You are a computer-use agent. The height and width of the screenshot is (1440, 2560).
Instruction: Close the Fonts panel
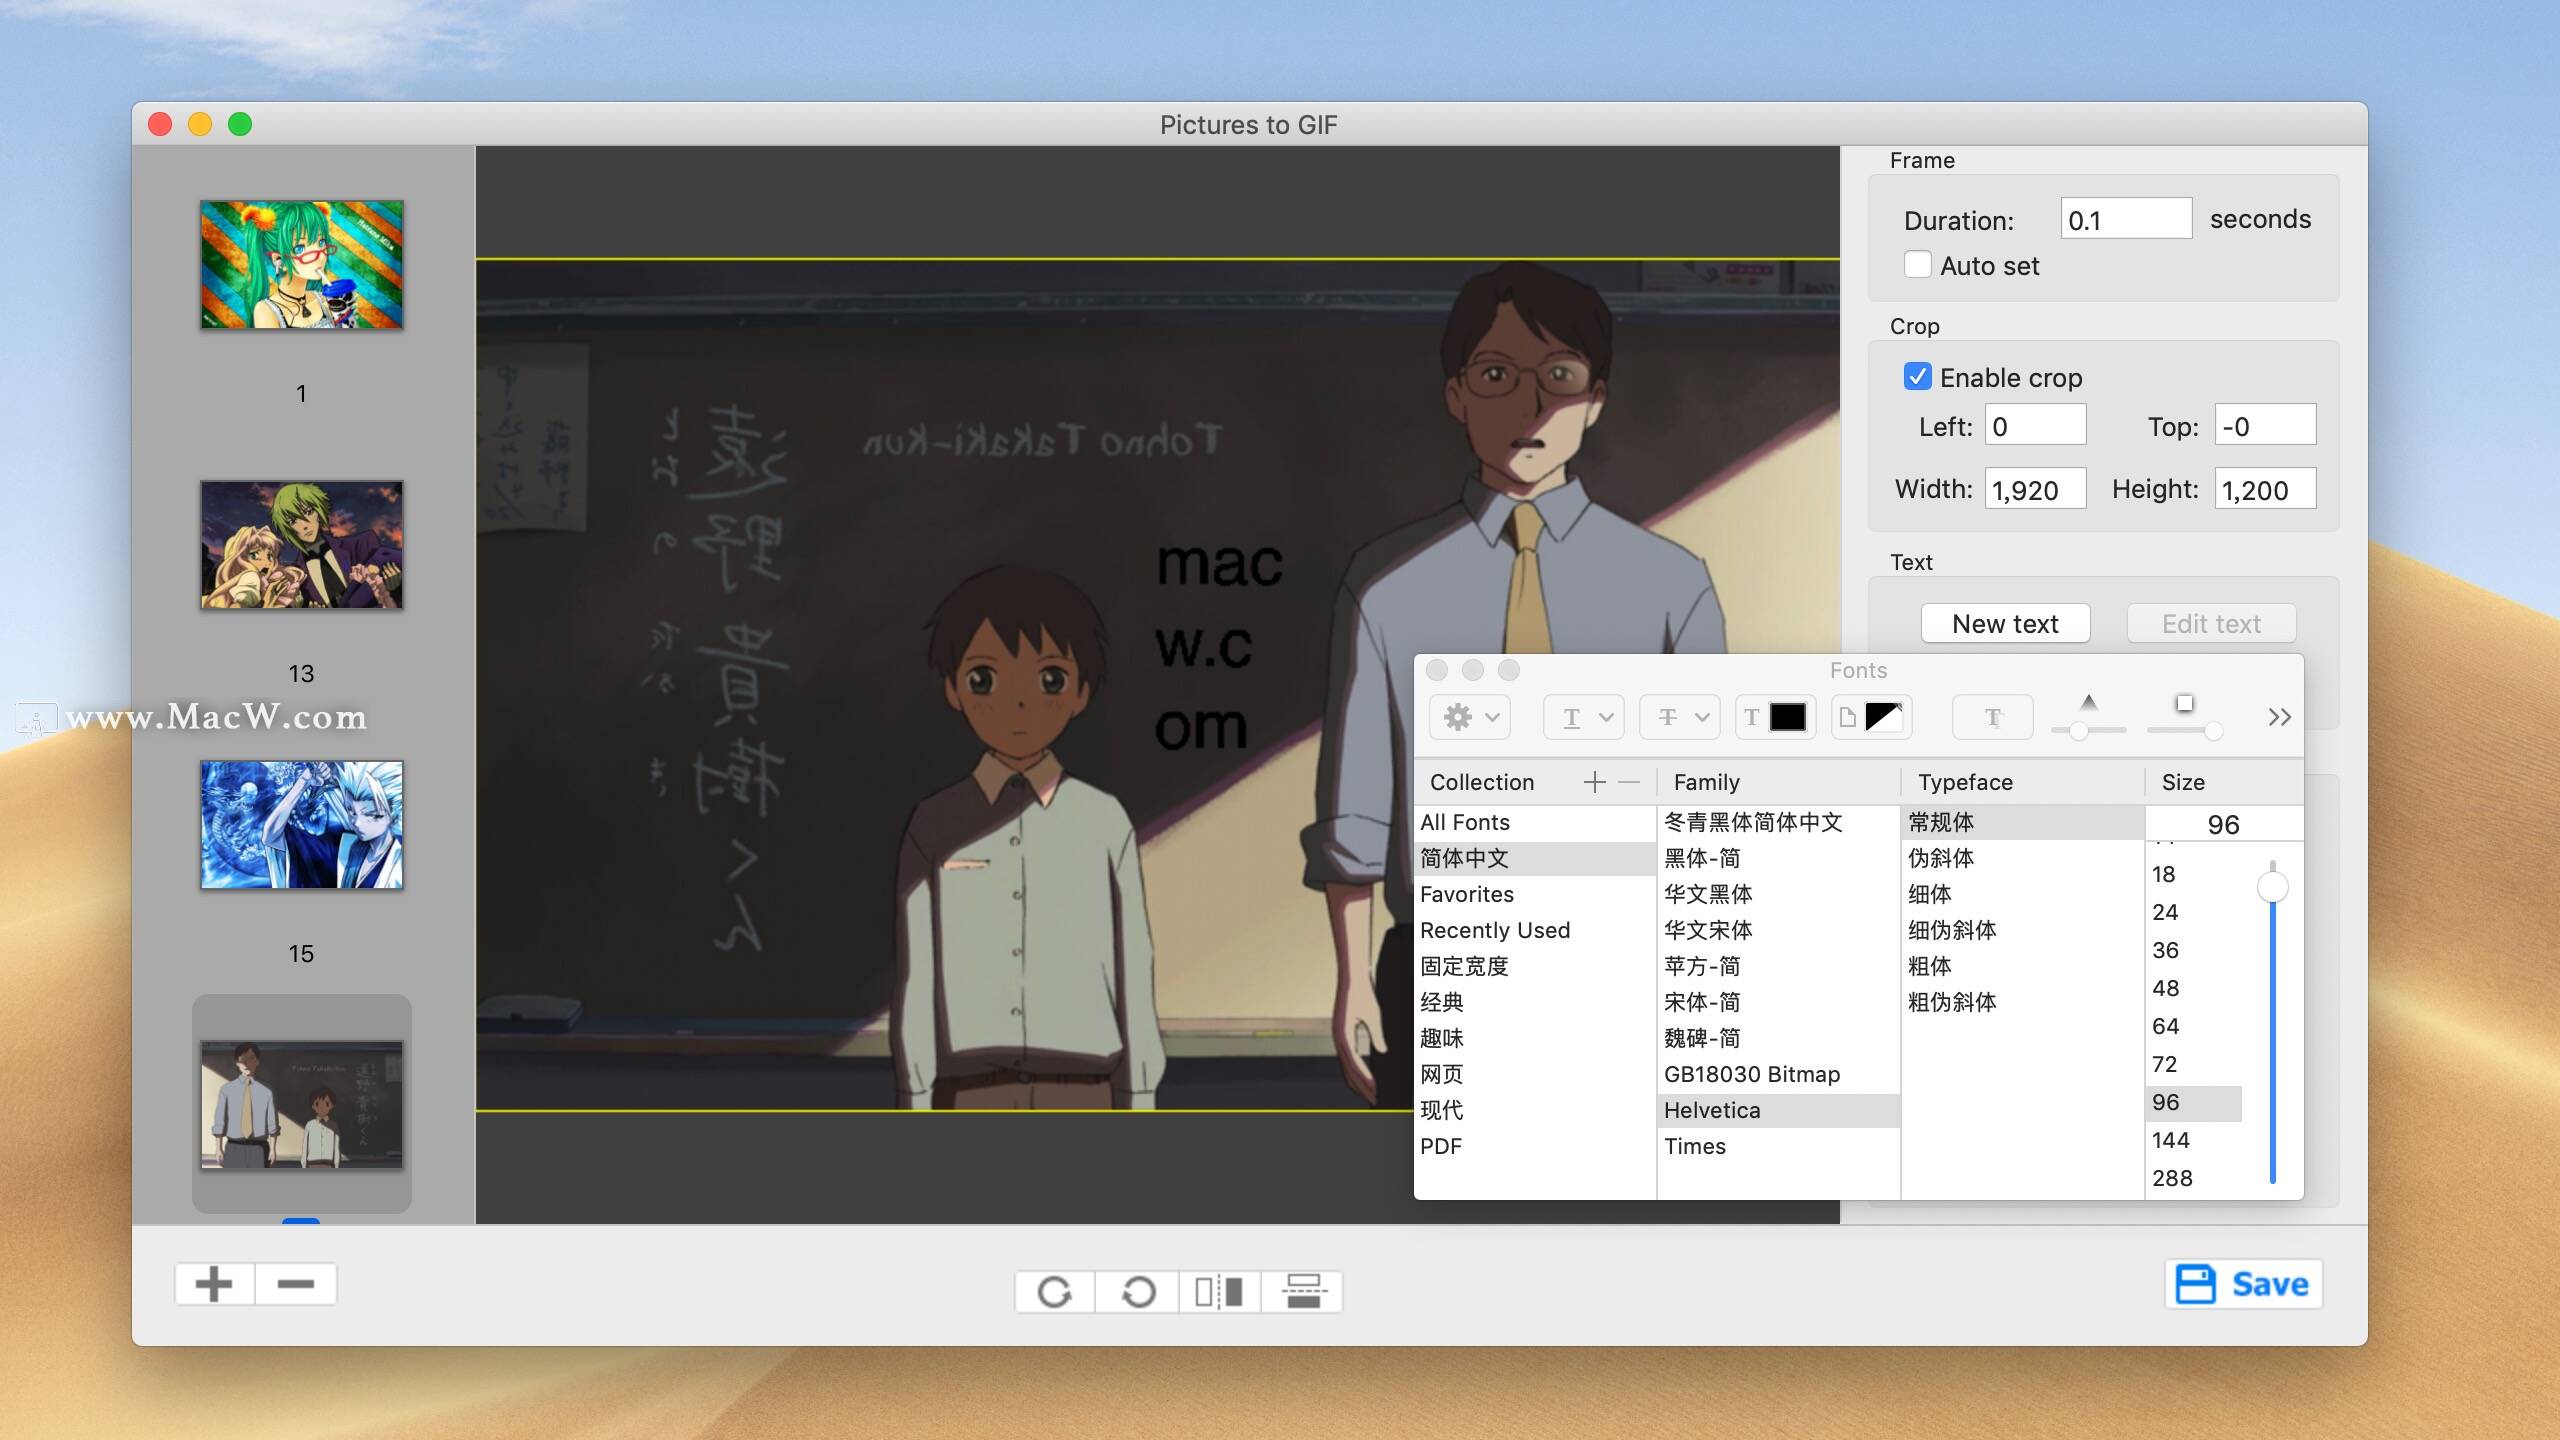pyautogui.click(x=1437, y=670)
